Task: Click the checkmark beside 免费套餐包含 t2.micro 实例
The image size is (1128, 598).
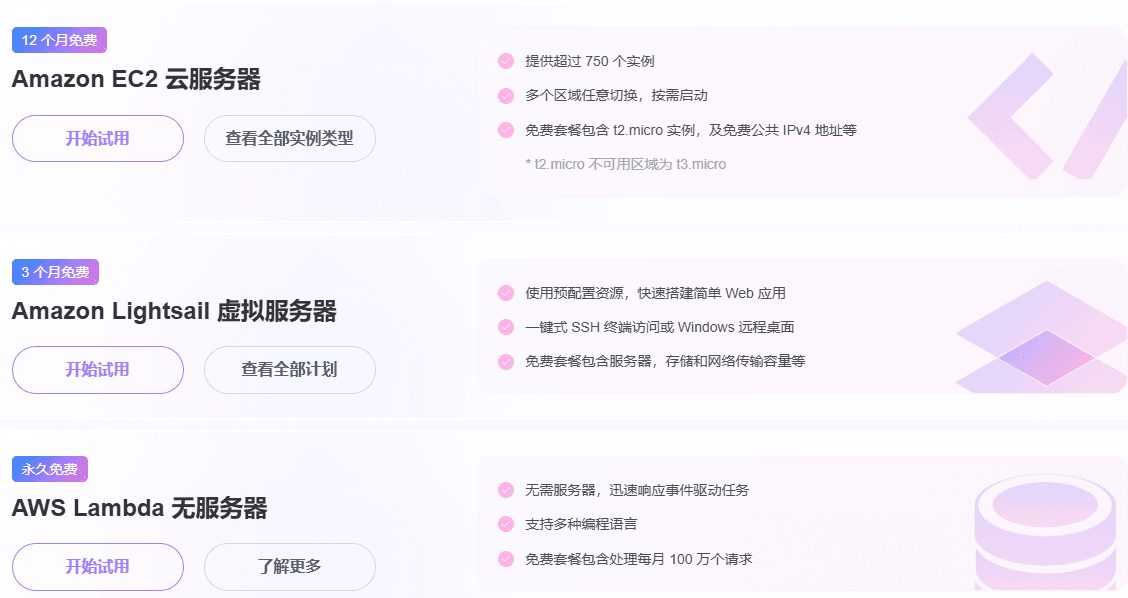Action: 504,130
